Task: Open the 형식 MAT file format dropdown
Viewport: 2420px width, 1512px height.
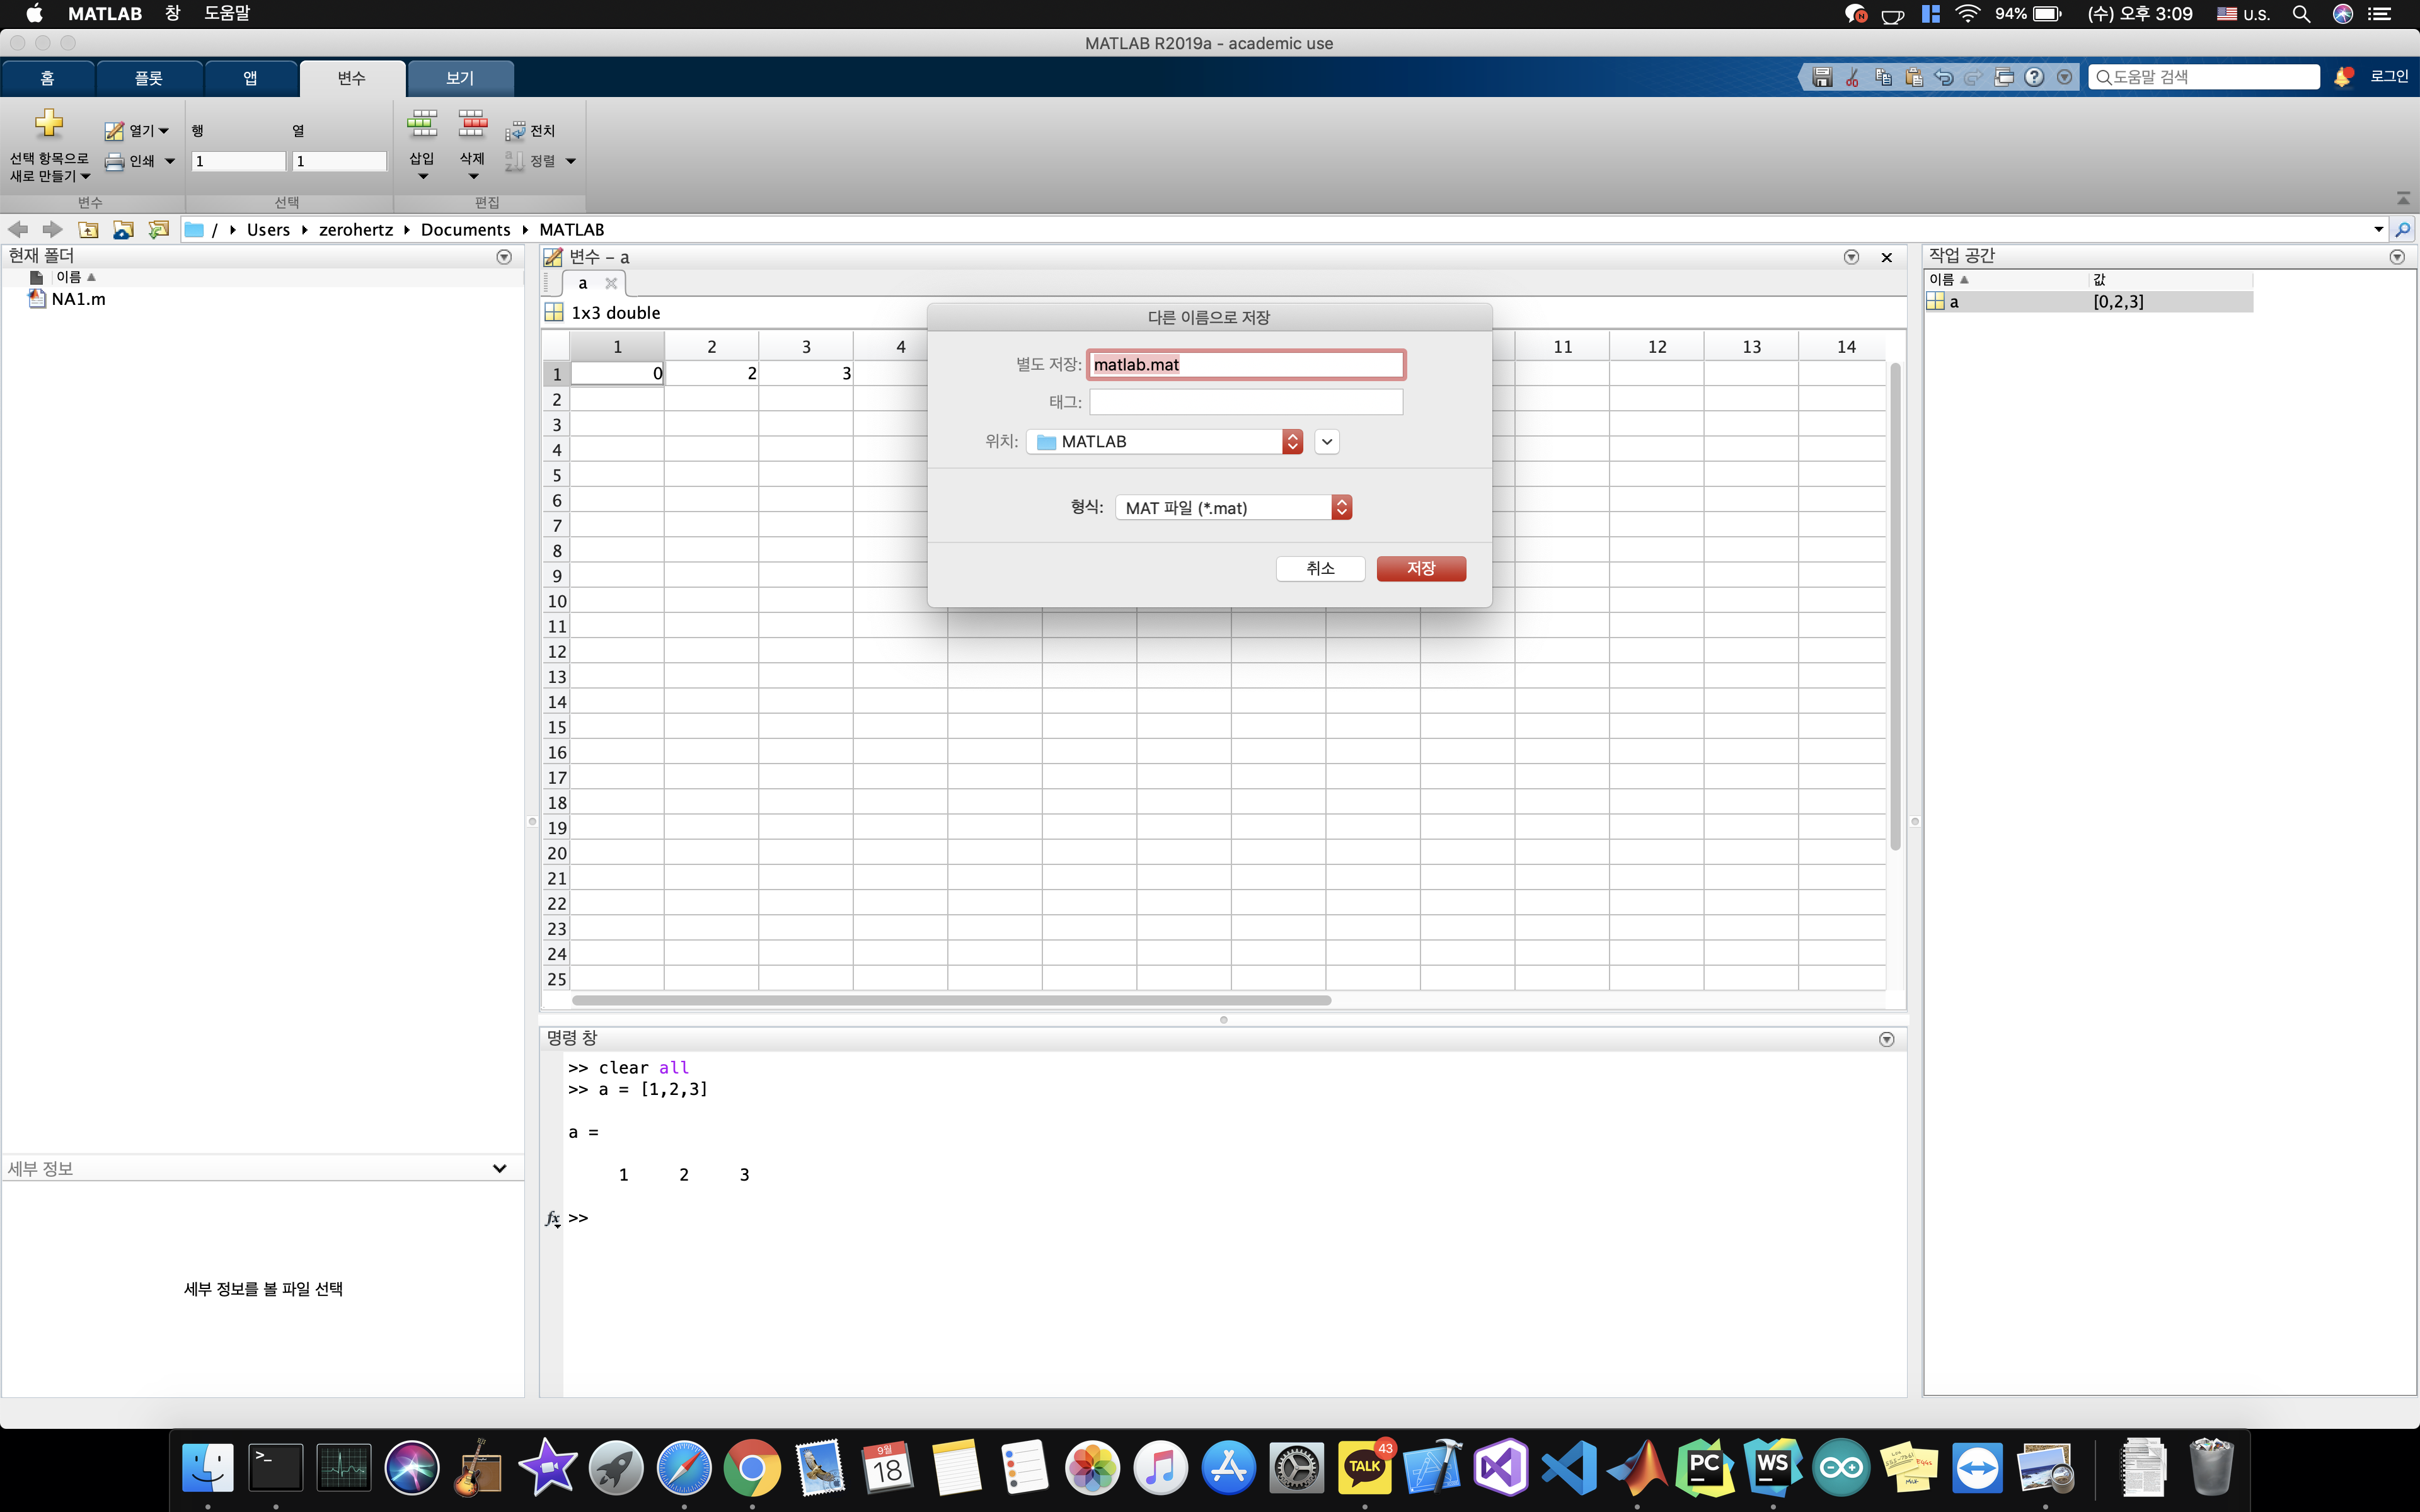Action: point(1234,508)
